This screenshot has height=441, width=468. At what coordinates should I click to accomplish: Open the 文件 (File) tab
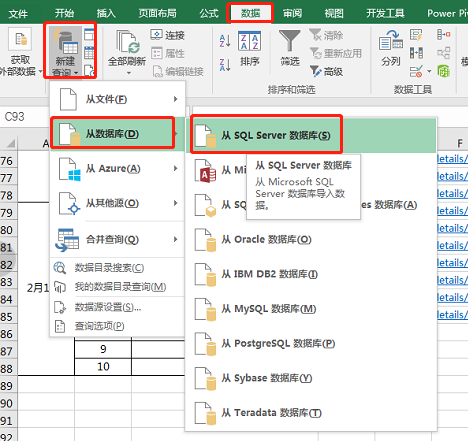(18, 13)
